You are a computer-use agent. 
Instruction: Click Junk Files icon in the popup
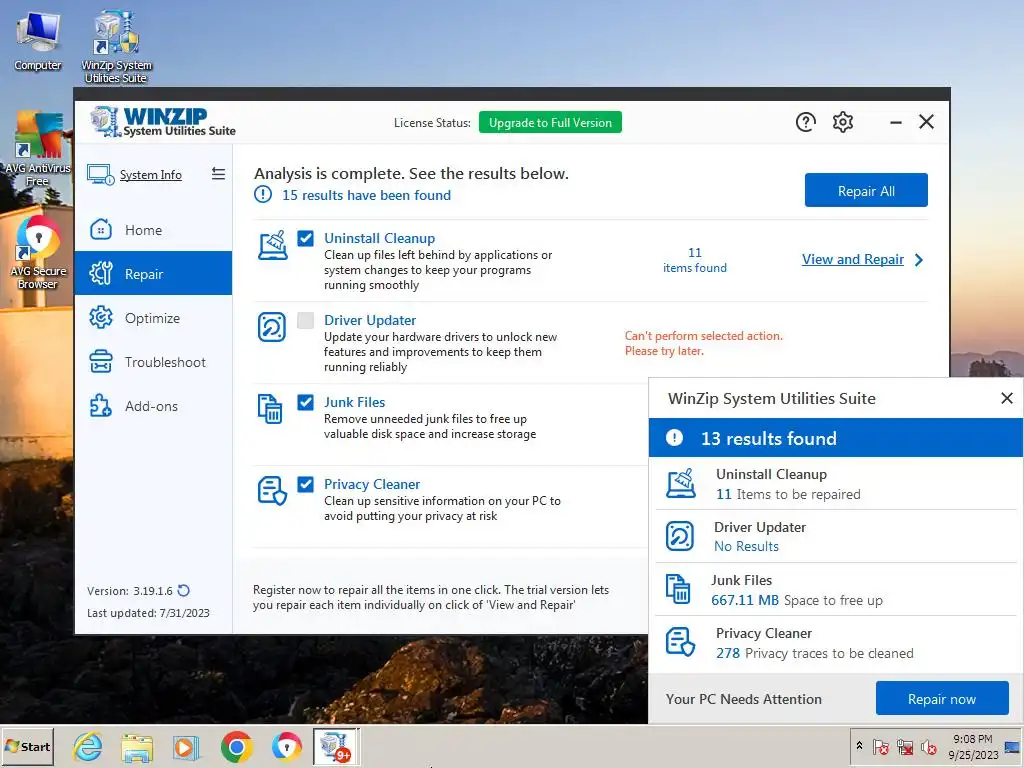coord(678,589)
